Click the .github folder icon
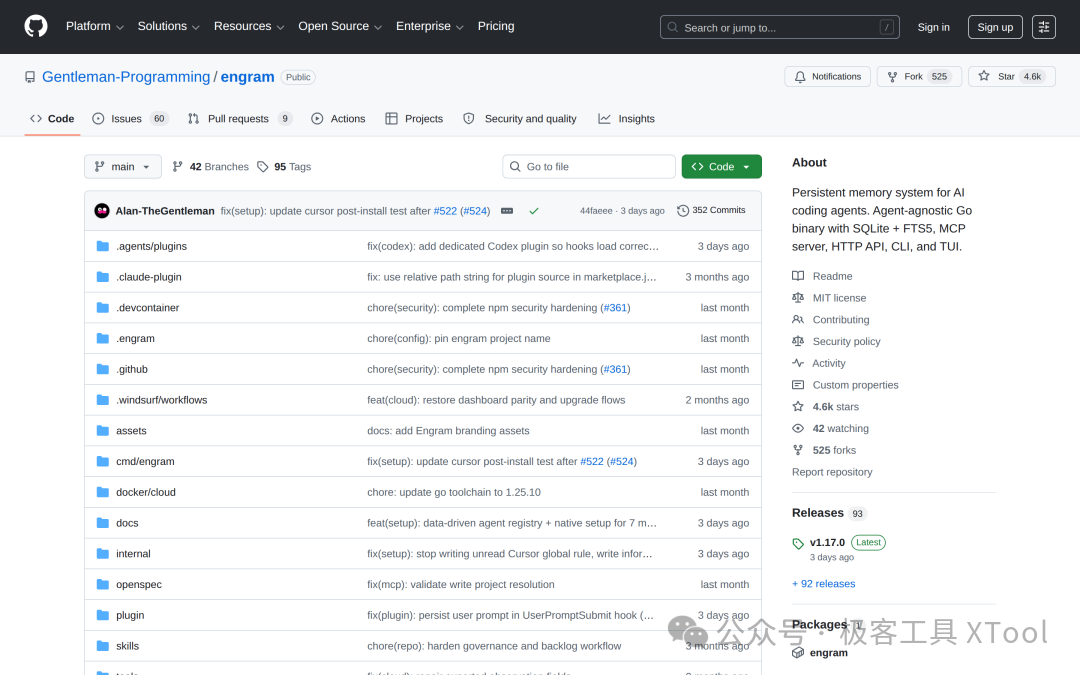Viewport: 1080px width, 675px height. pyautogui.click(x=103, y=369)
